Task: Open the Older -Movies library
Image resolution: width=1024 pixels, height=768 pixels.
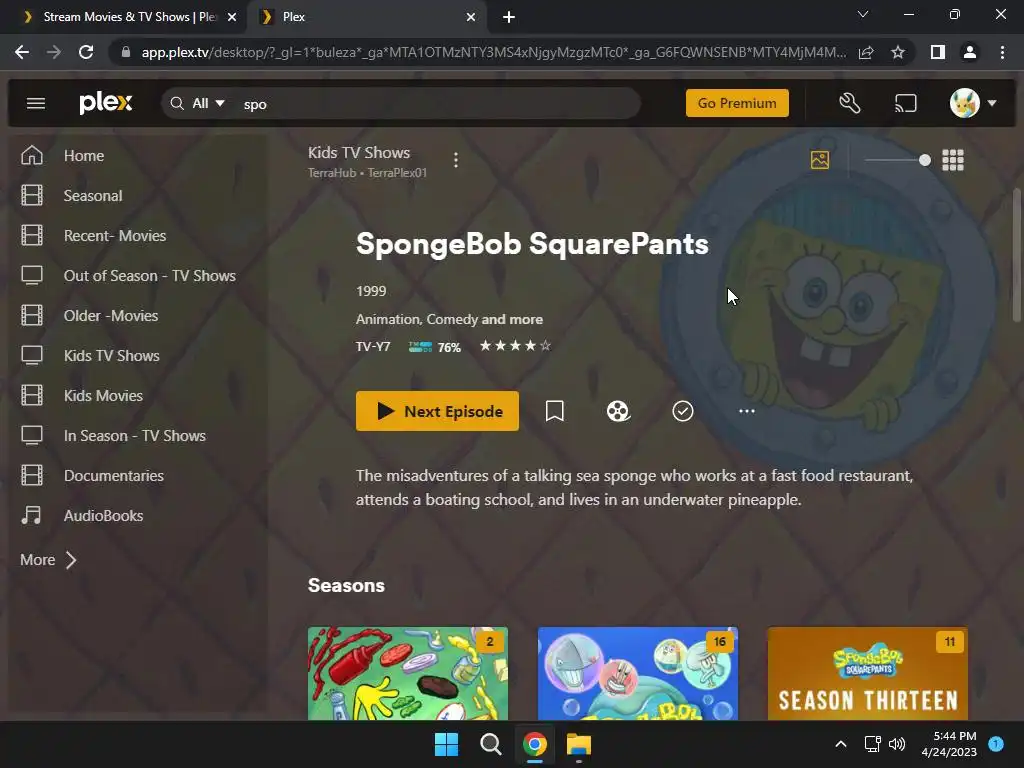Action: click(110, 315)
